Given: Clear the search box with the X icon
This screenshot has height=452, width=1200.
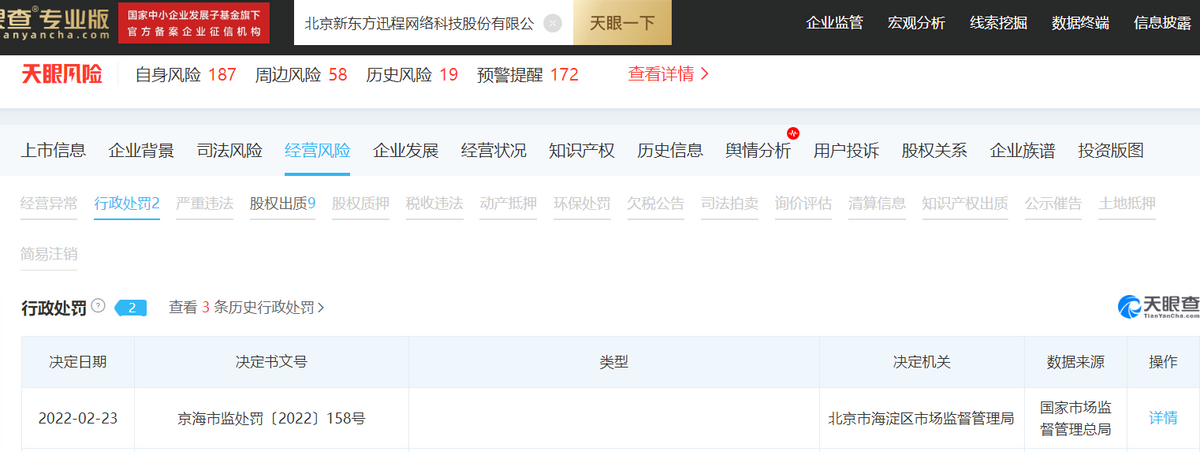Looking at the screenshot, I should tap(552, 23).
